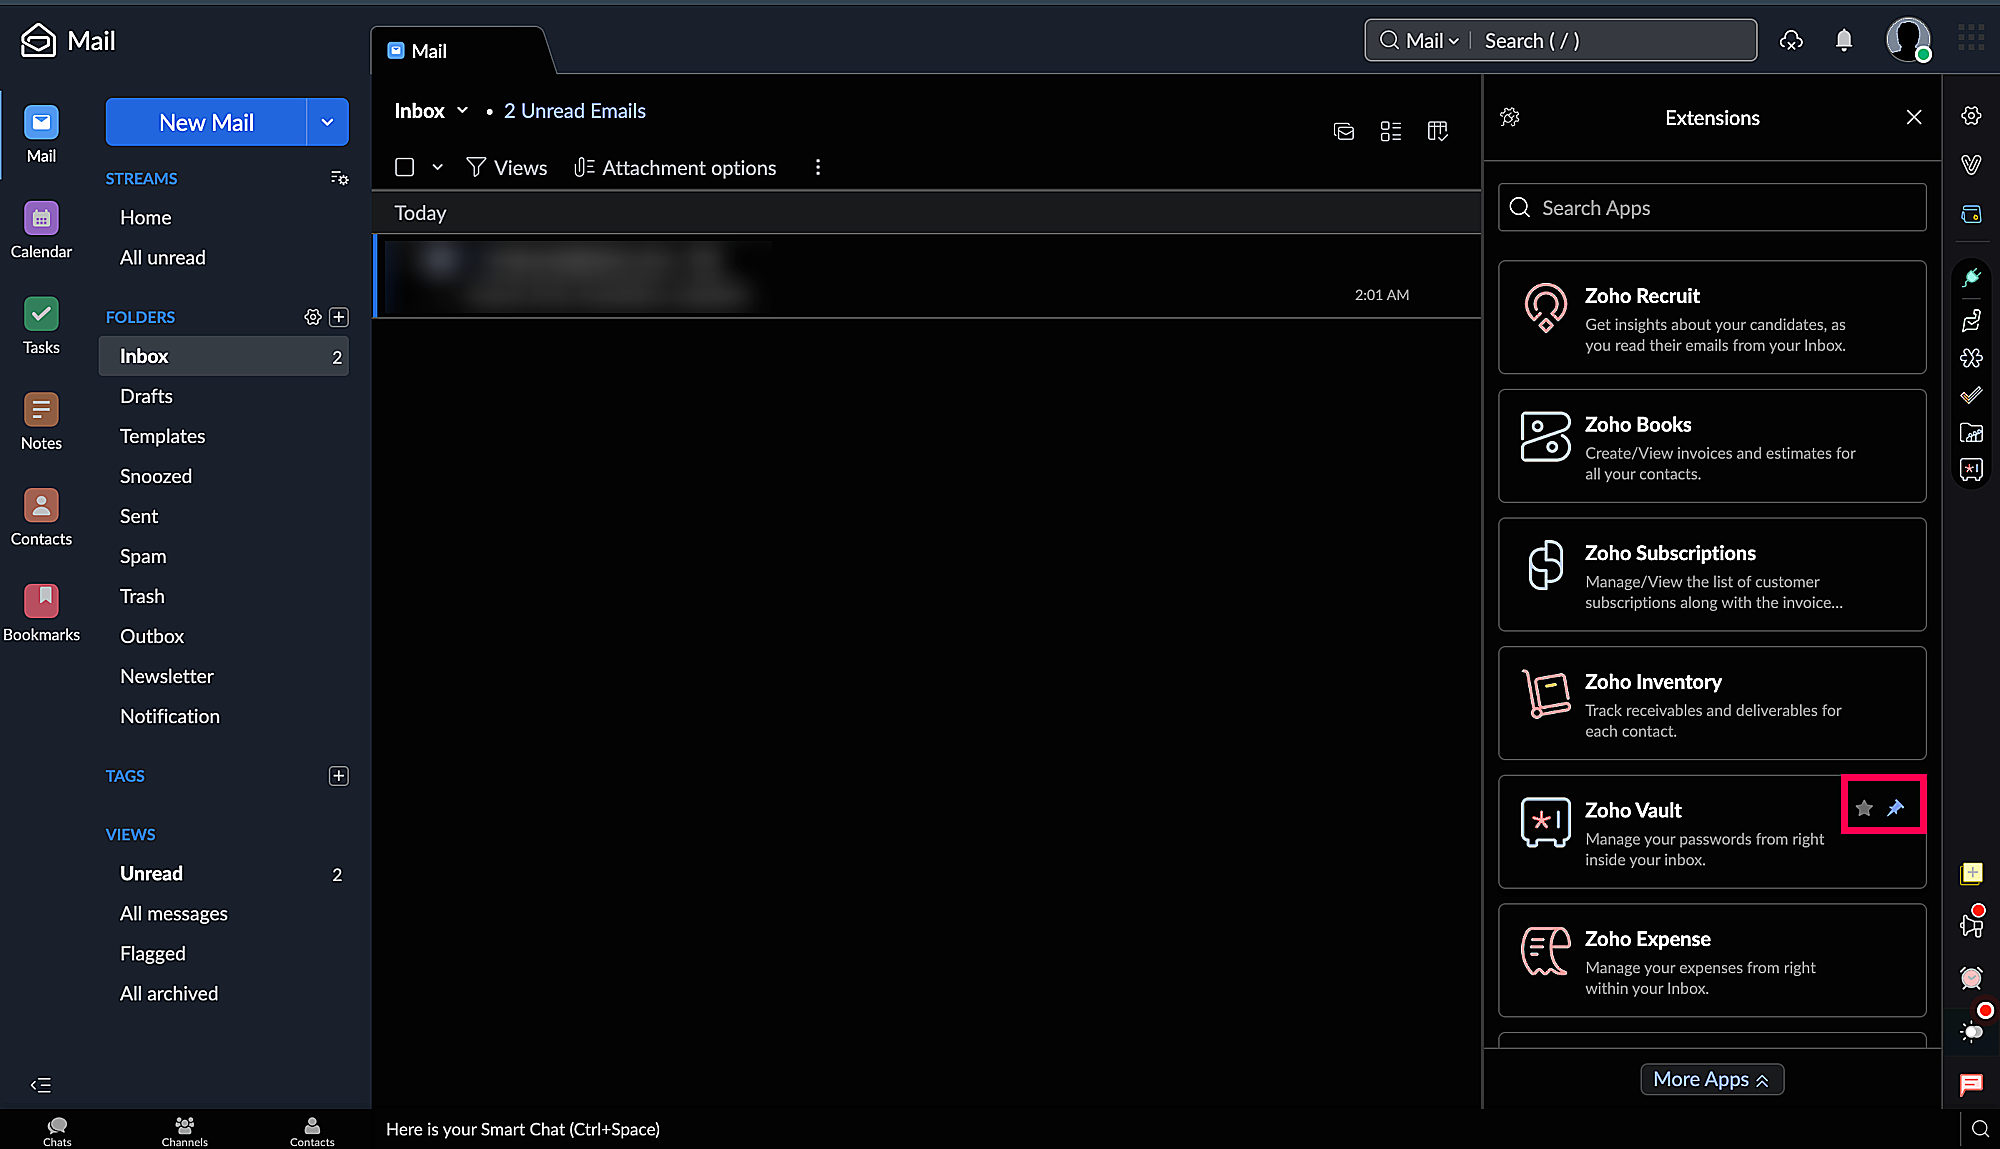Image resolution: width=2000 pixels, height=1149 pixels.
Task: Open Chats in the bottom bar
Action: pos(57,1131)
